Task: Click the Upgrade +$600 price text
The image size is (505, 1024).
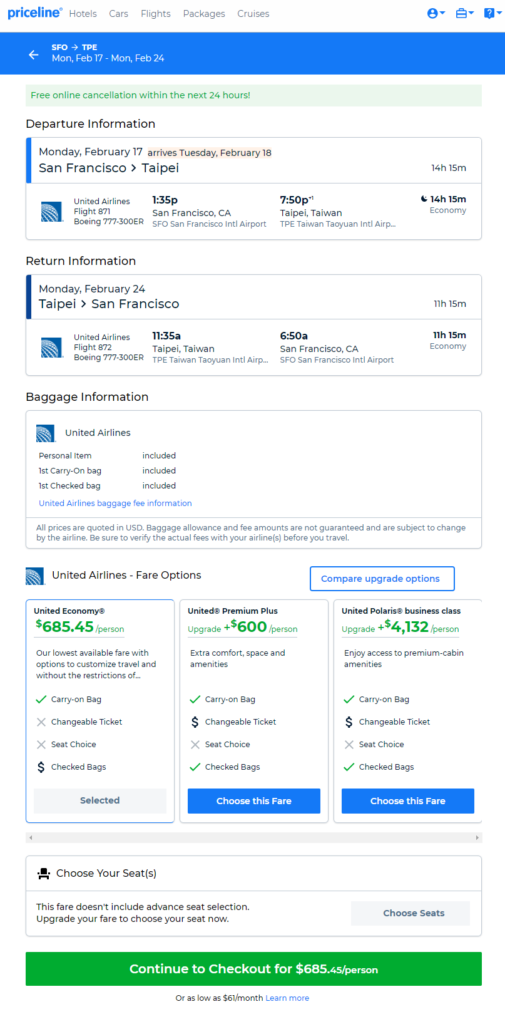Action: coord(242,628)
